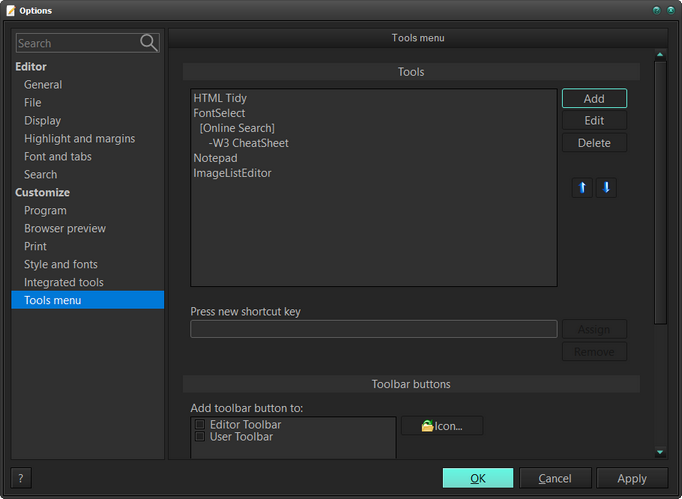Open the General editor settings
The height and width of the screenshot is (499, 682).
coord(43,85)
